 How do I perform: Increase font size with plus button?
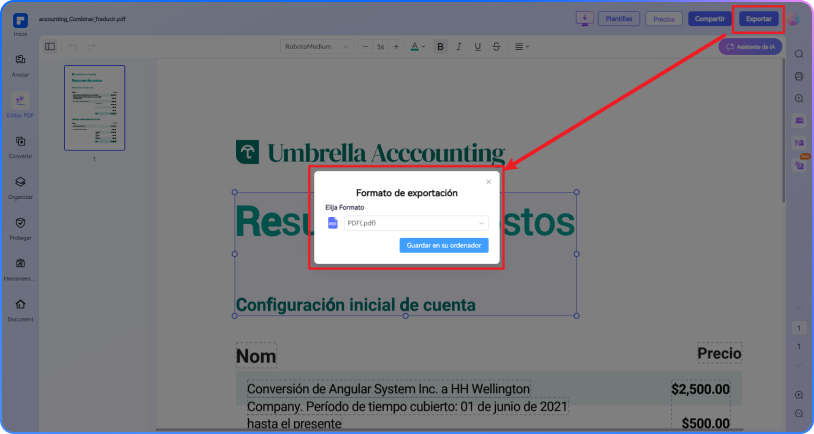click(396, 47)
